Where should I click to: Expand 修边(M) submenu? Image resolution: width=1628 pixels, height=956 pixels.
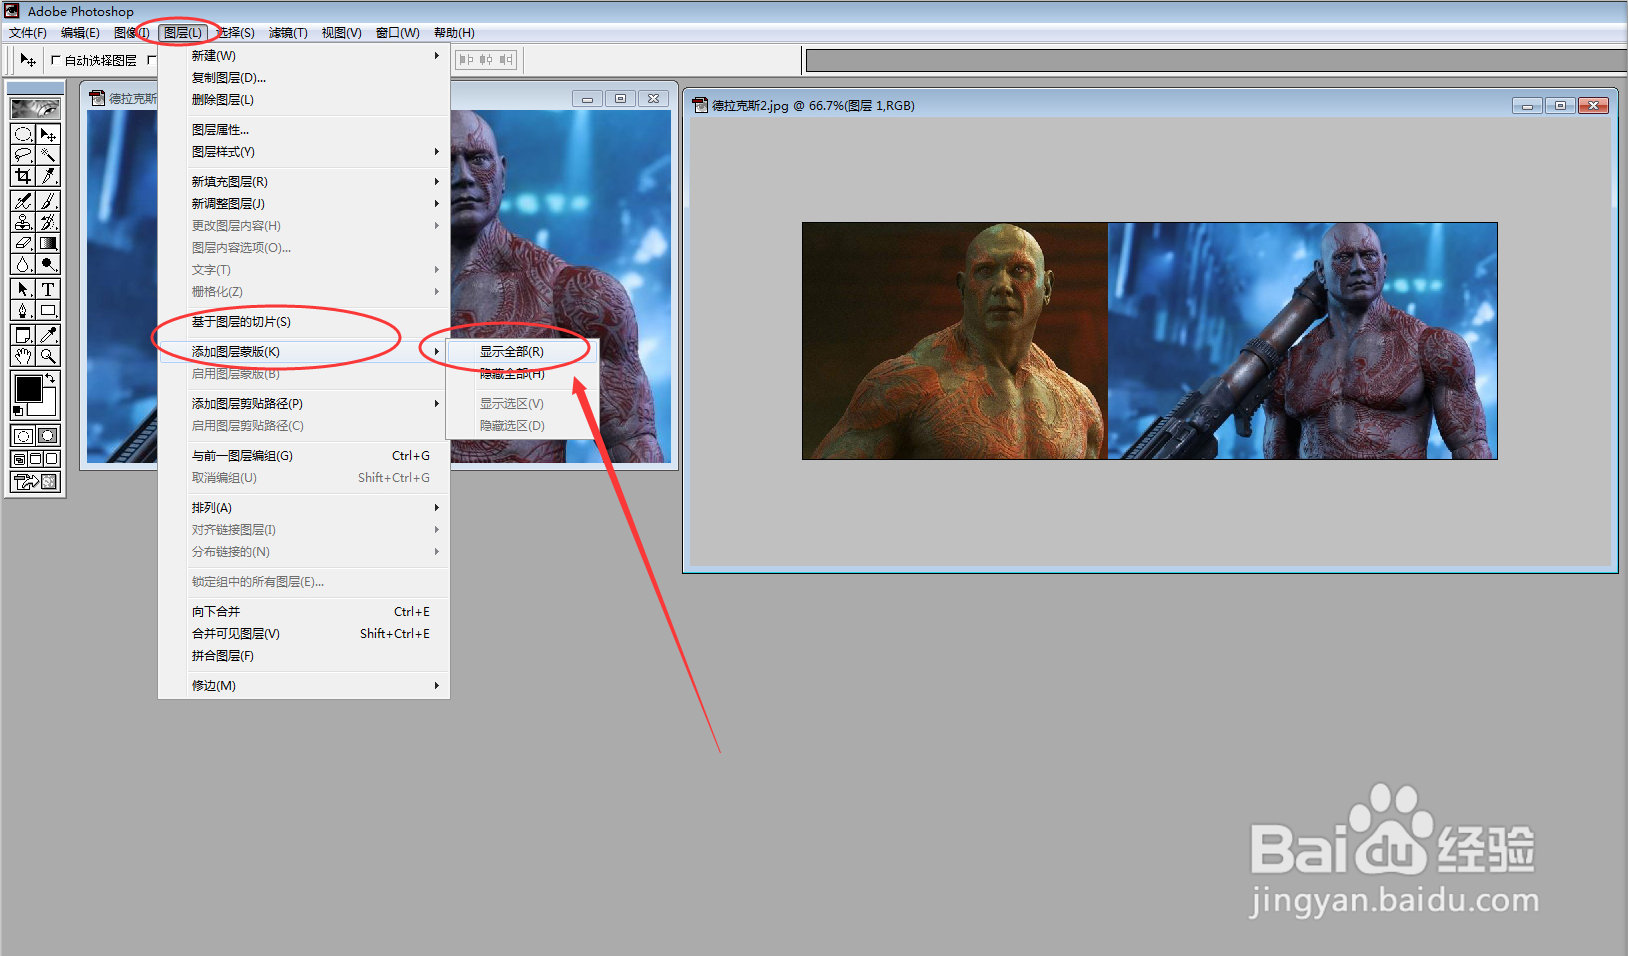point(304,686)
